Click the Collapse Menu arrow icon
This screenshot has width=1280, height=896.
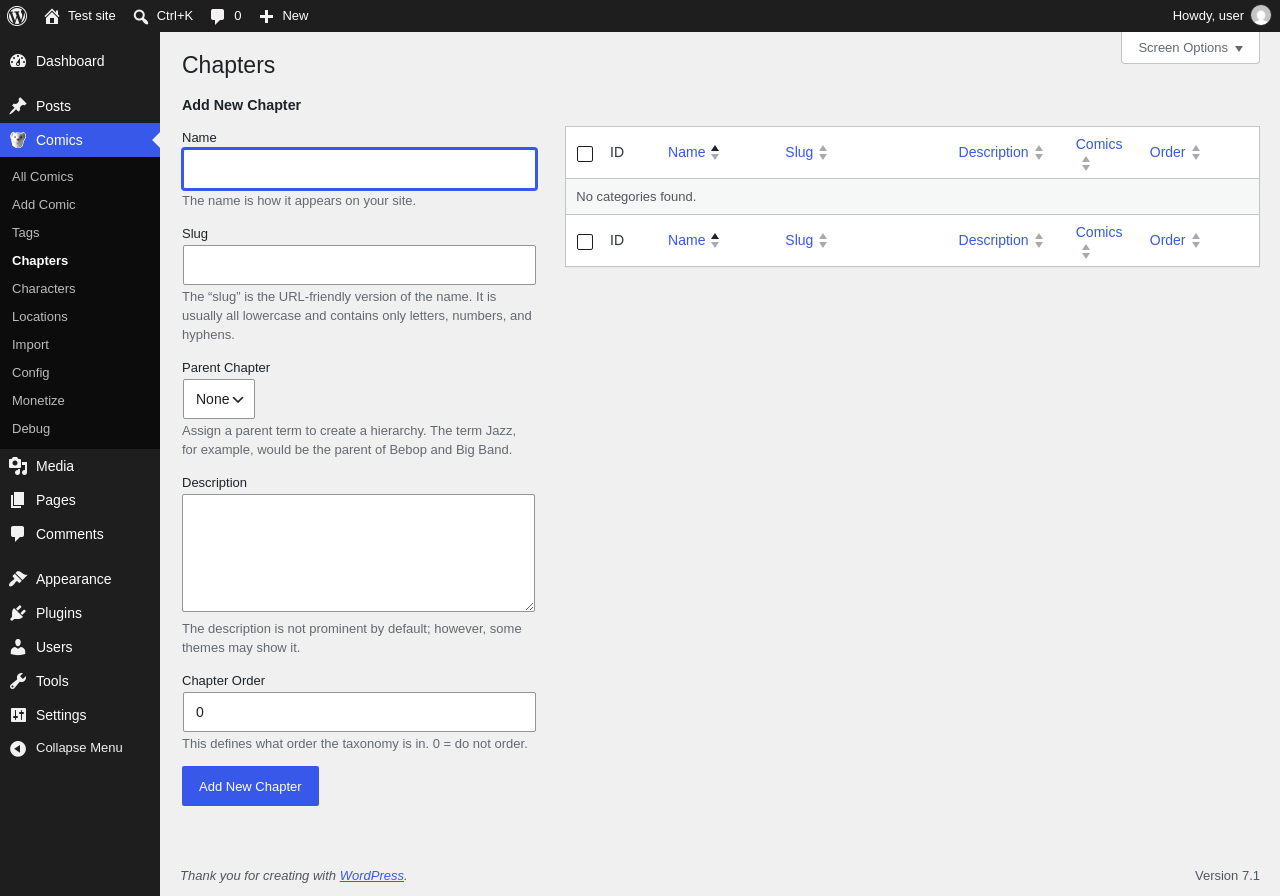(18, 748)
